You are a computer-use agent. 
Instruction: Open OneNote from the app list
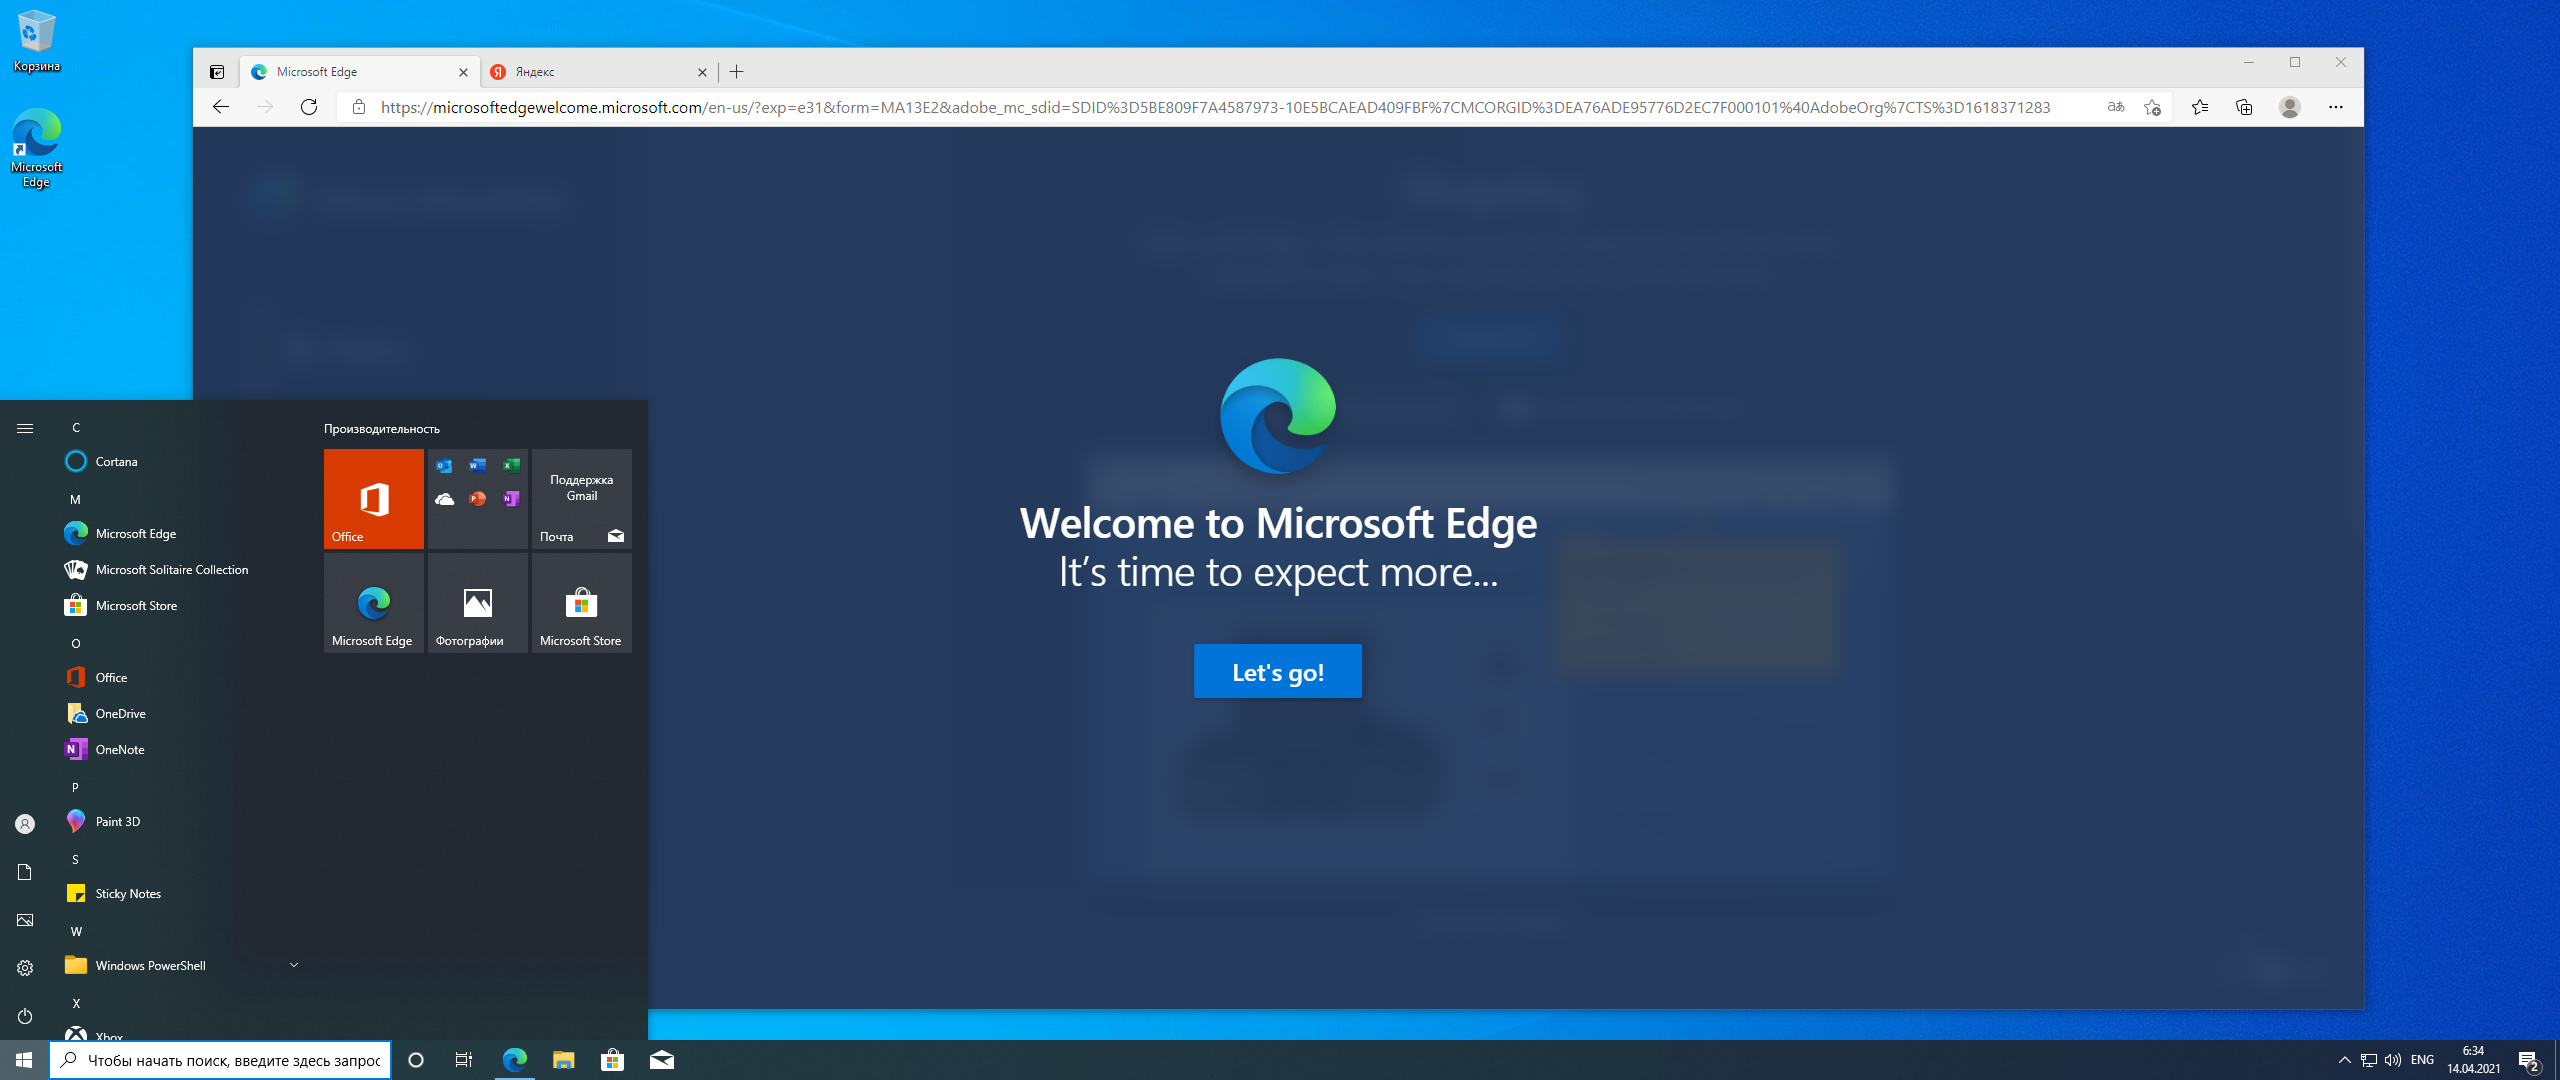180,750
